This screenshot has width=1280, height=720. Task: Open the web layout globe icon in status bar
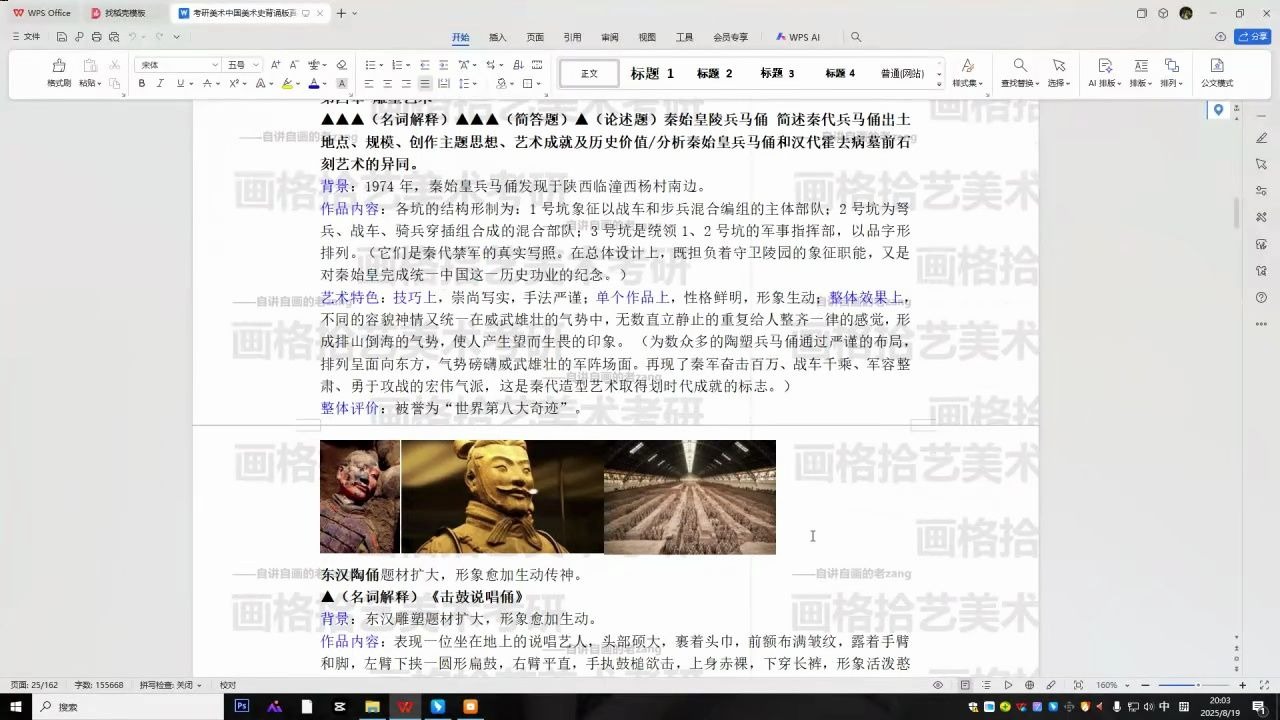tap(1029, 685)
